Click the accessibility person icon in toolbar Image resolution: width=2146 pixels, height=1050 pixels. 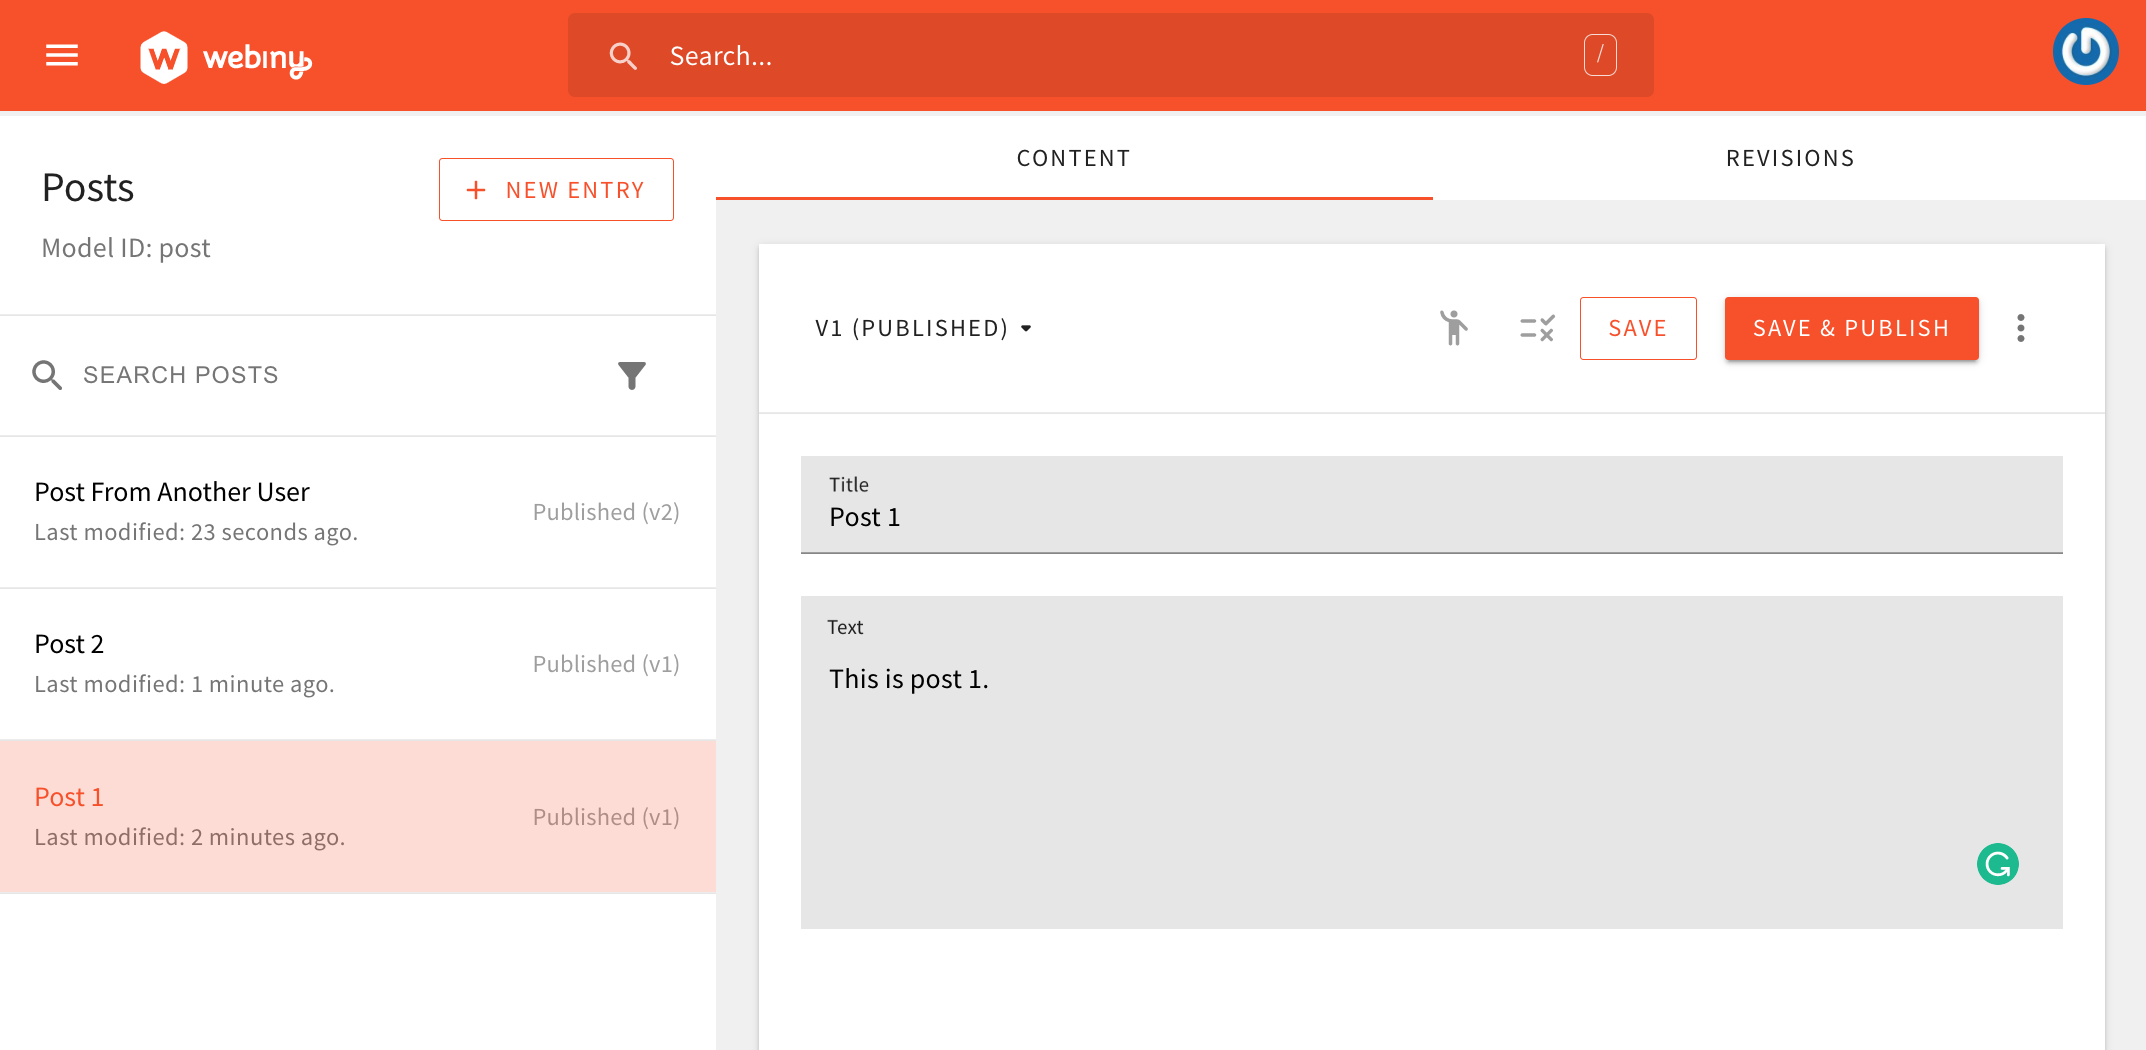(1454, 328)
